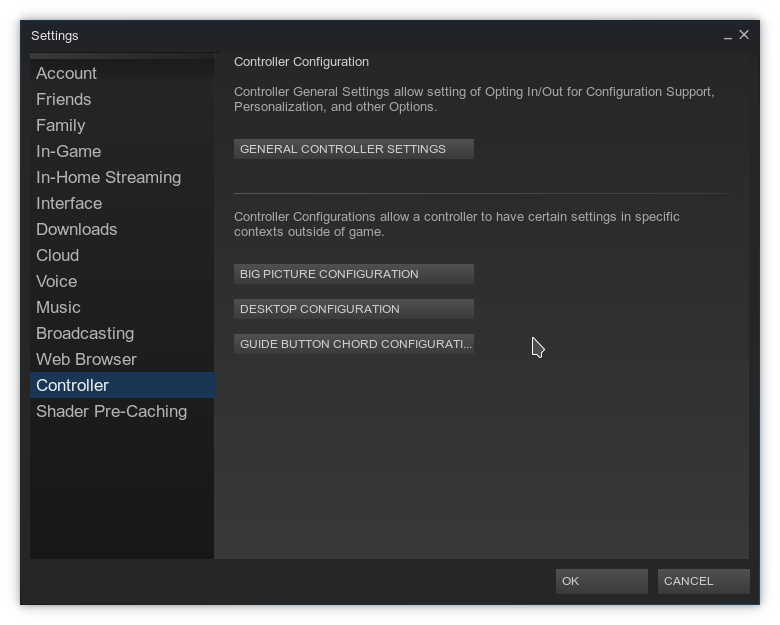The image size is (780, 625).
Task: Open the Account settings category
Action: point(66,74)
